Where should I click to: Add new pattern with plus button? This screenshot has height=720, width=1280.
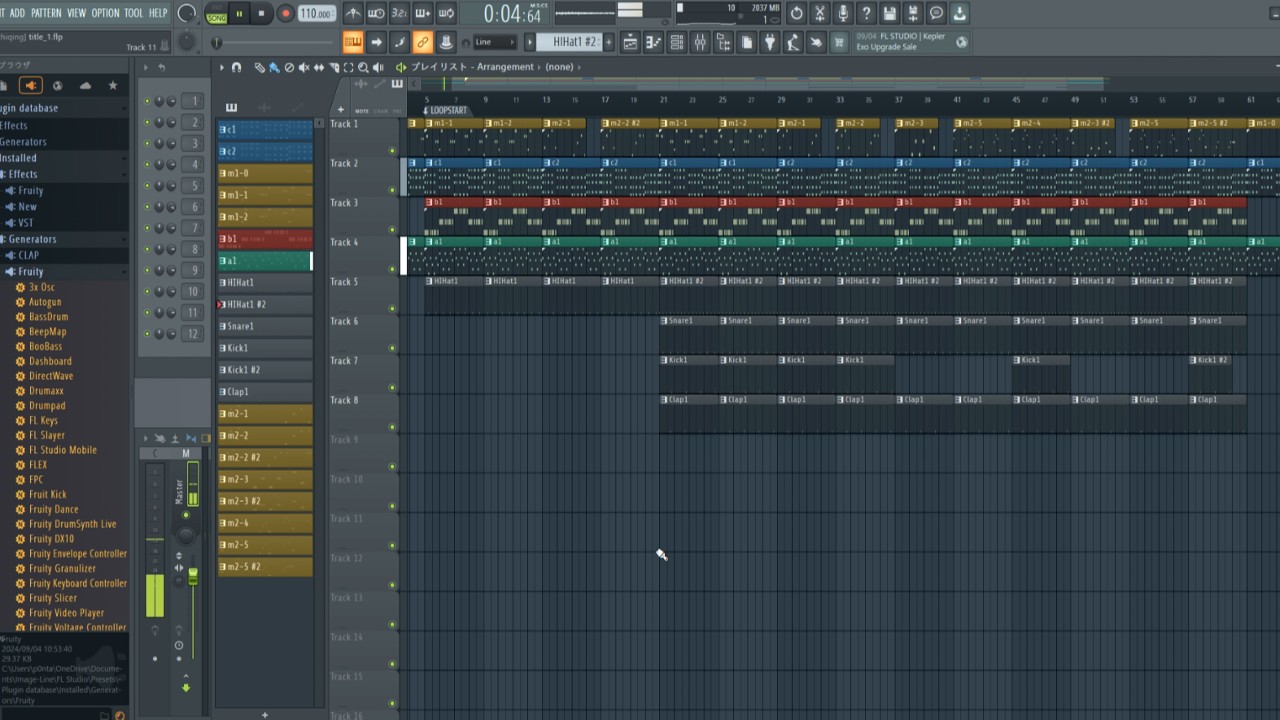[x=608, y=42]
